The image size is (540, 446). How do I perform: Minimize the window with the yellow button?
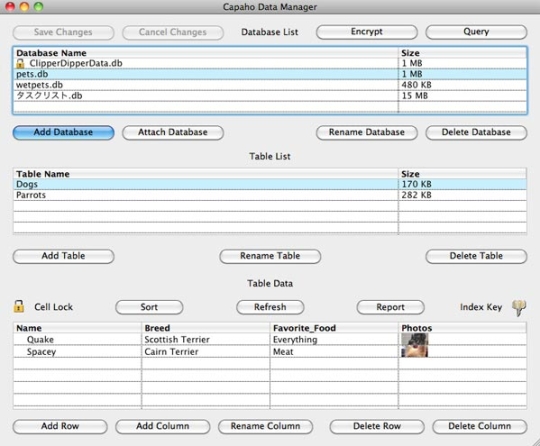point(24,7)
